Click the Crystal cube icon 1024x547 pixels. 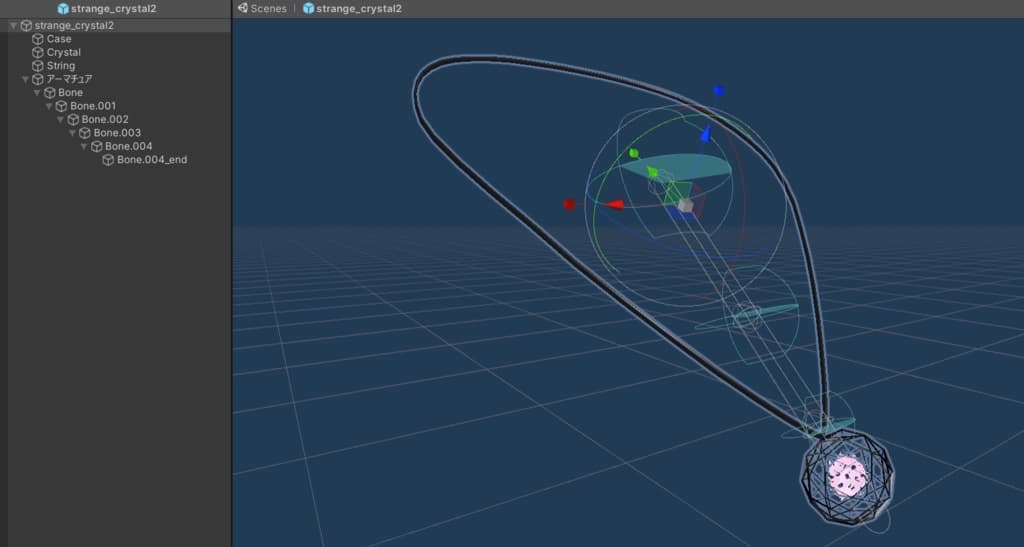tap(38, 52)
